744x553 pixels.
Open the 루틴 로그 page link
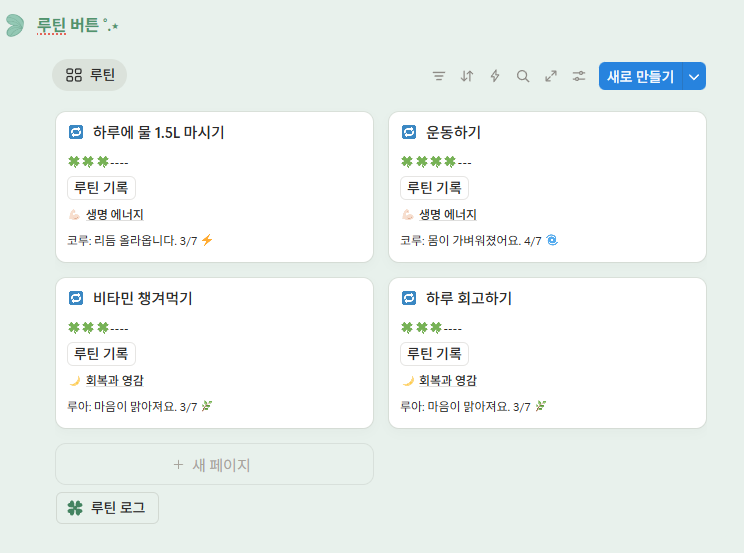point(107,508)
